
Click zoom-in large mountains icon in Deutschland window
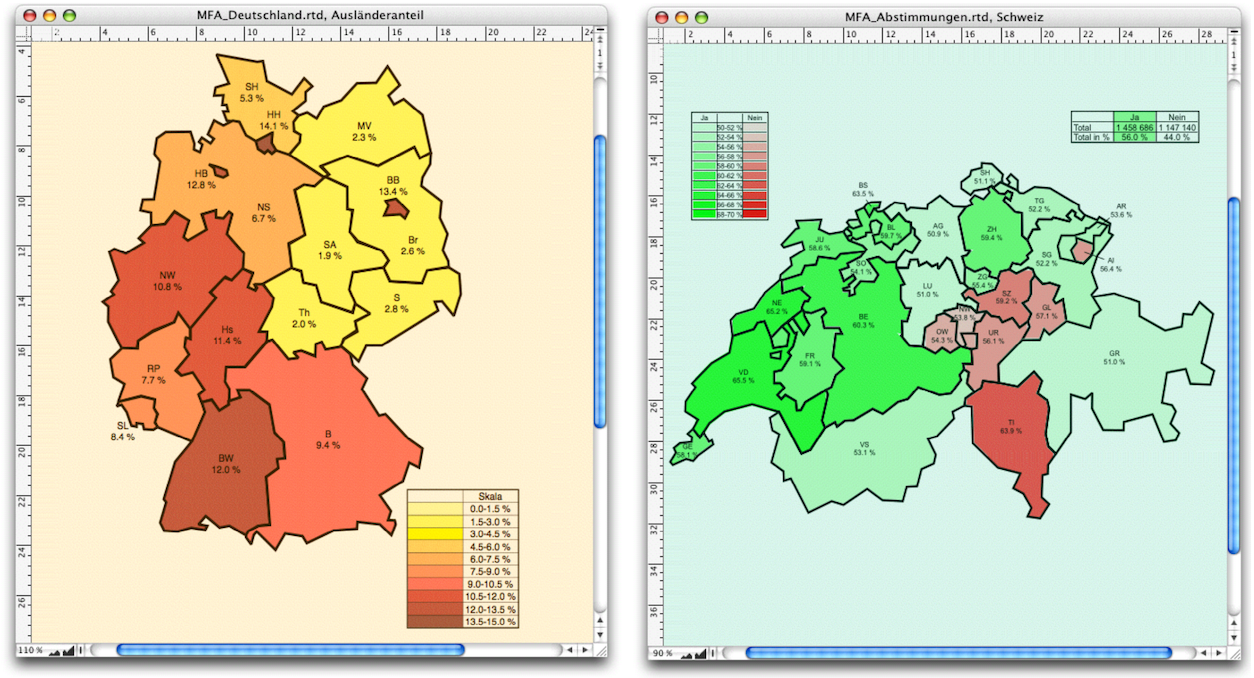pos(68,651)
